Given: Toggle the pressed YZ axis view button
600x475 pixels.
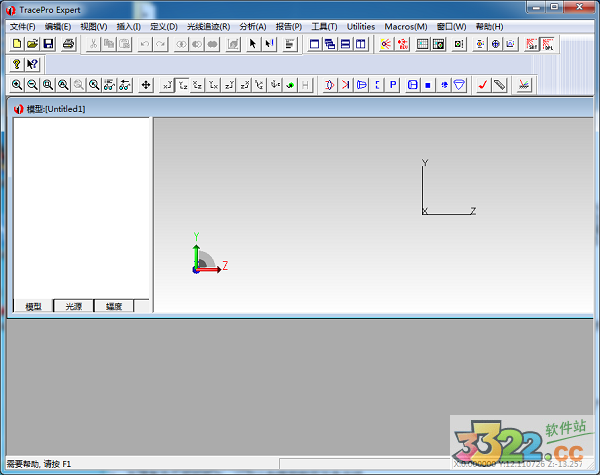Looking at the screenshot, I should (x=183, y=85).
